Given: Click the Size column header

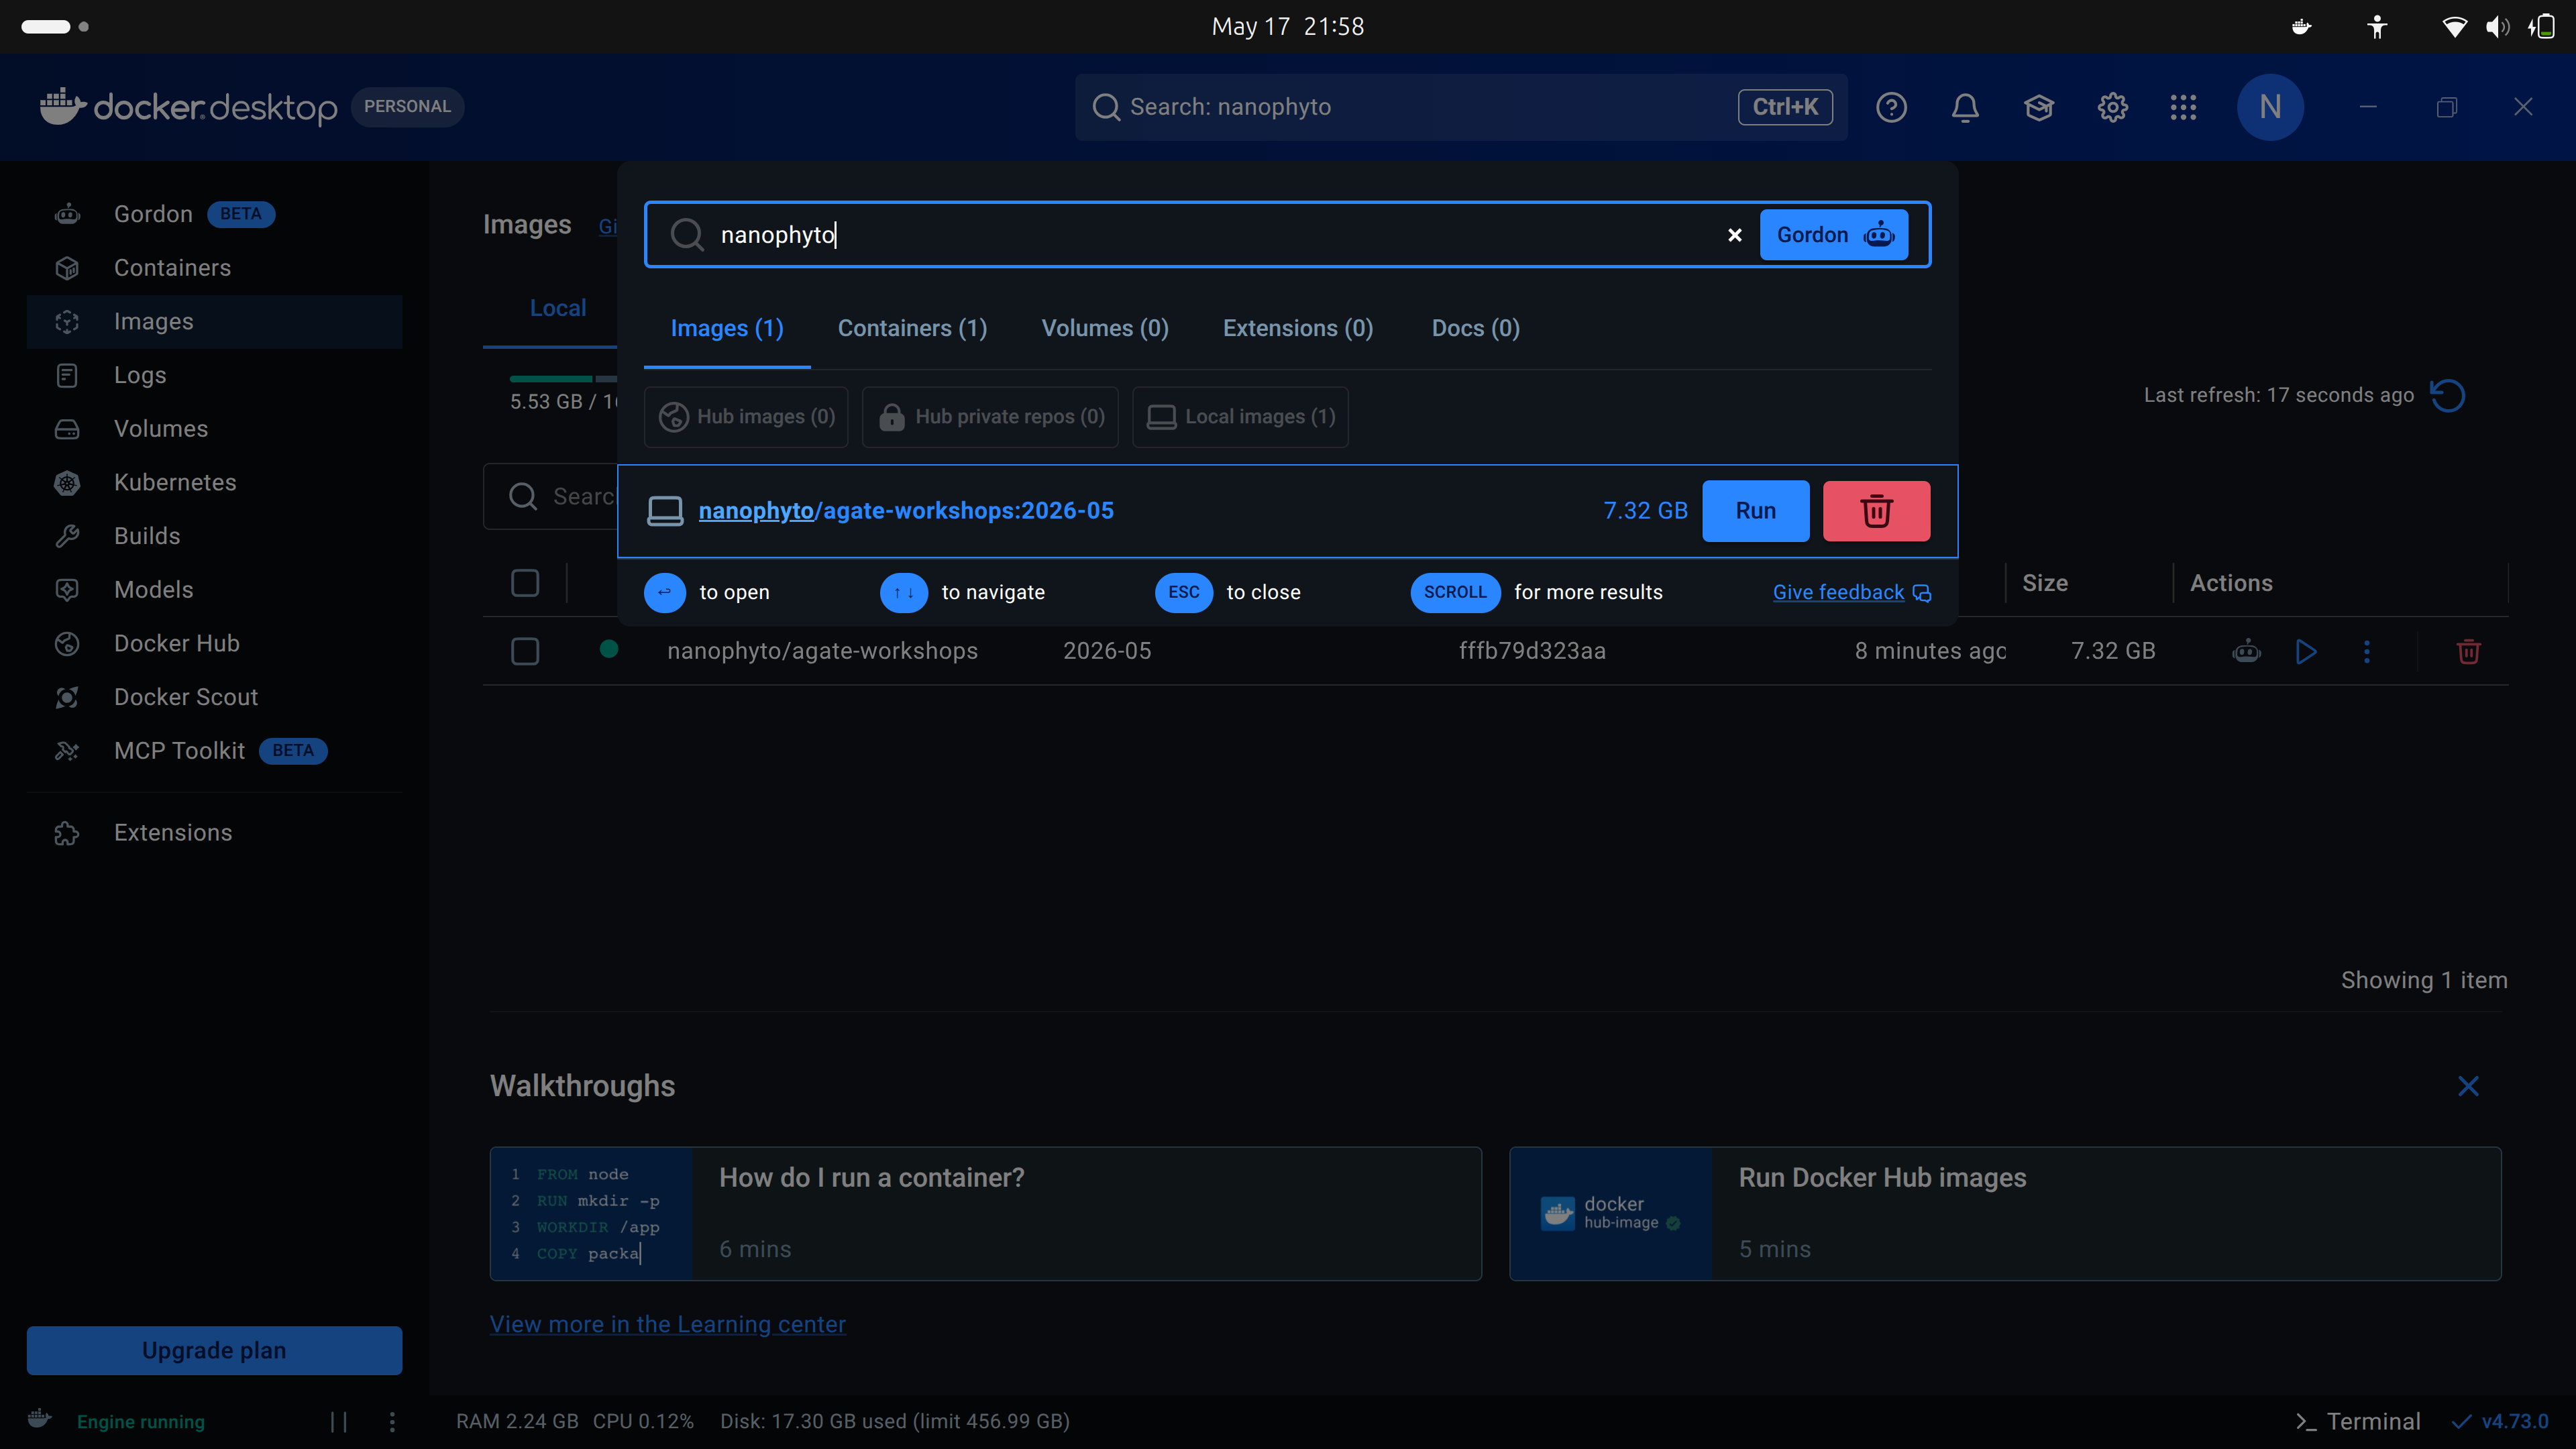Looking at the screenshot, I should pos(2045,583).
